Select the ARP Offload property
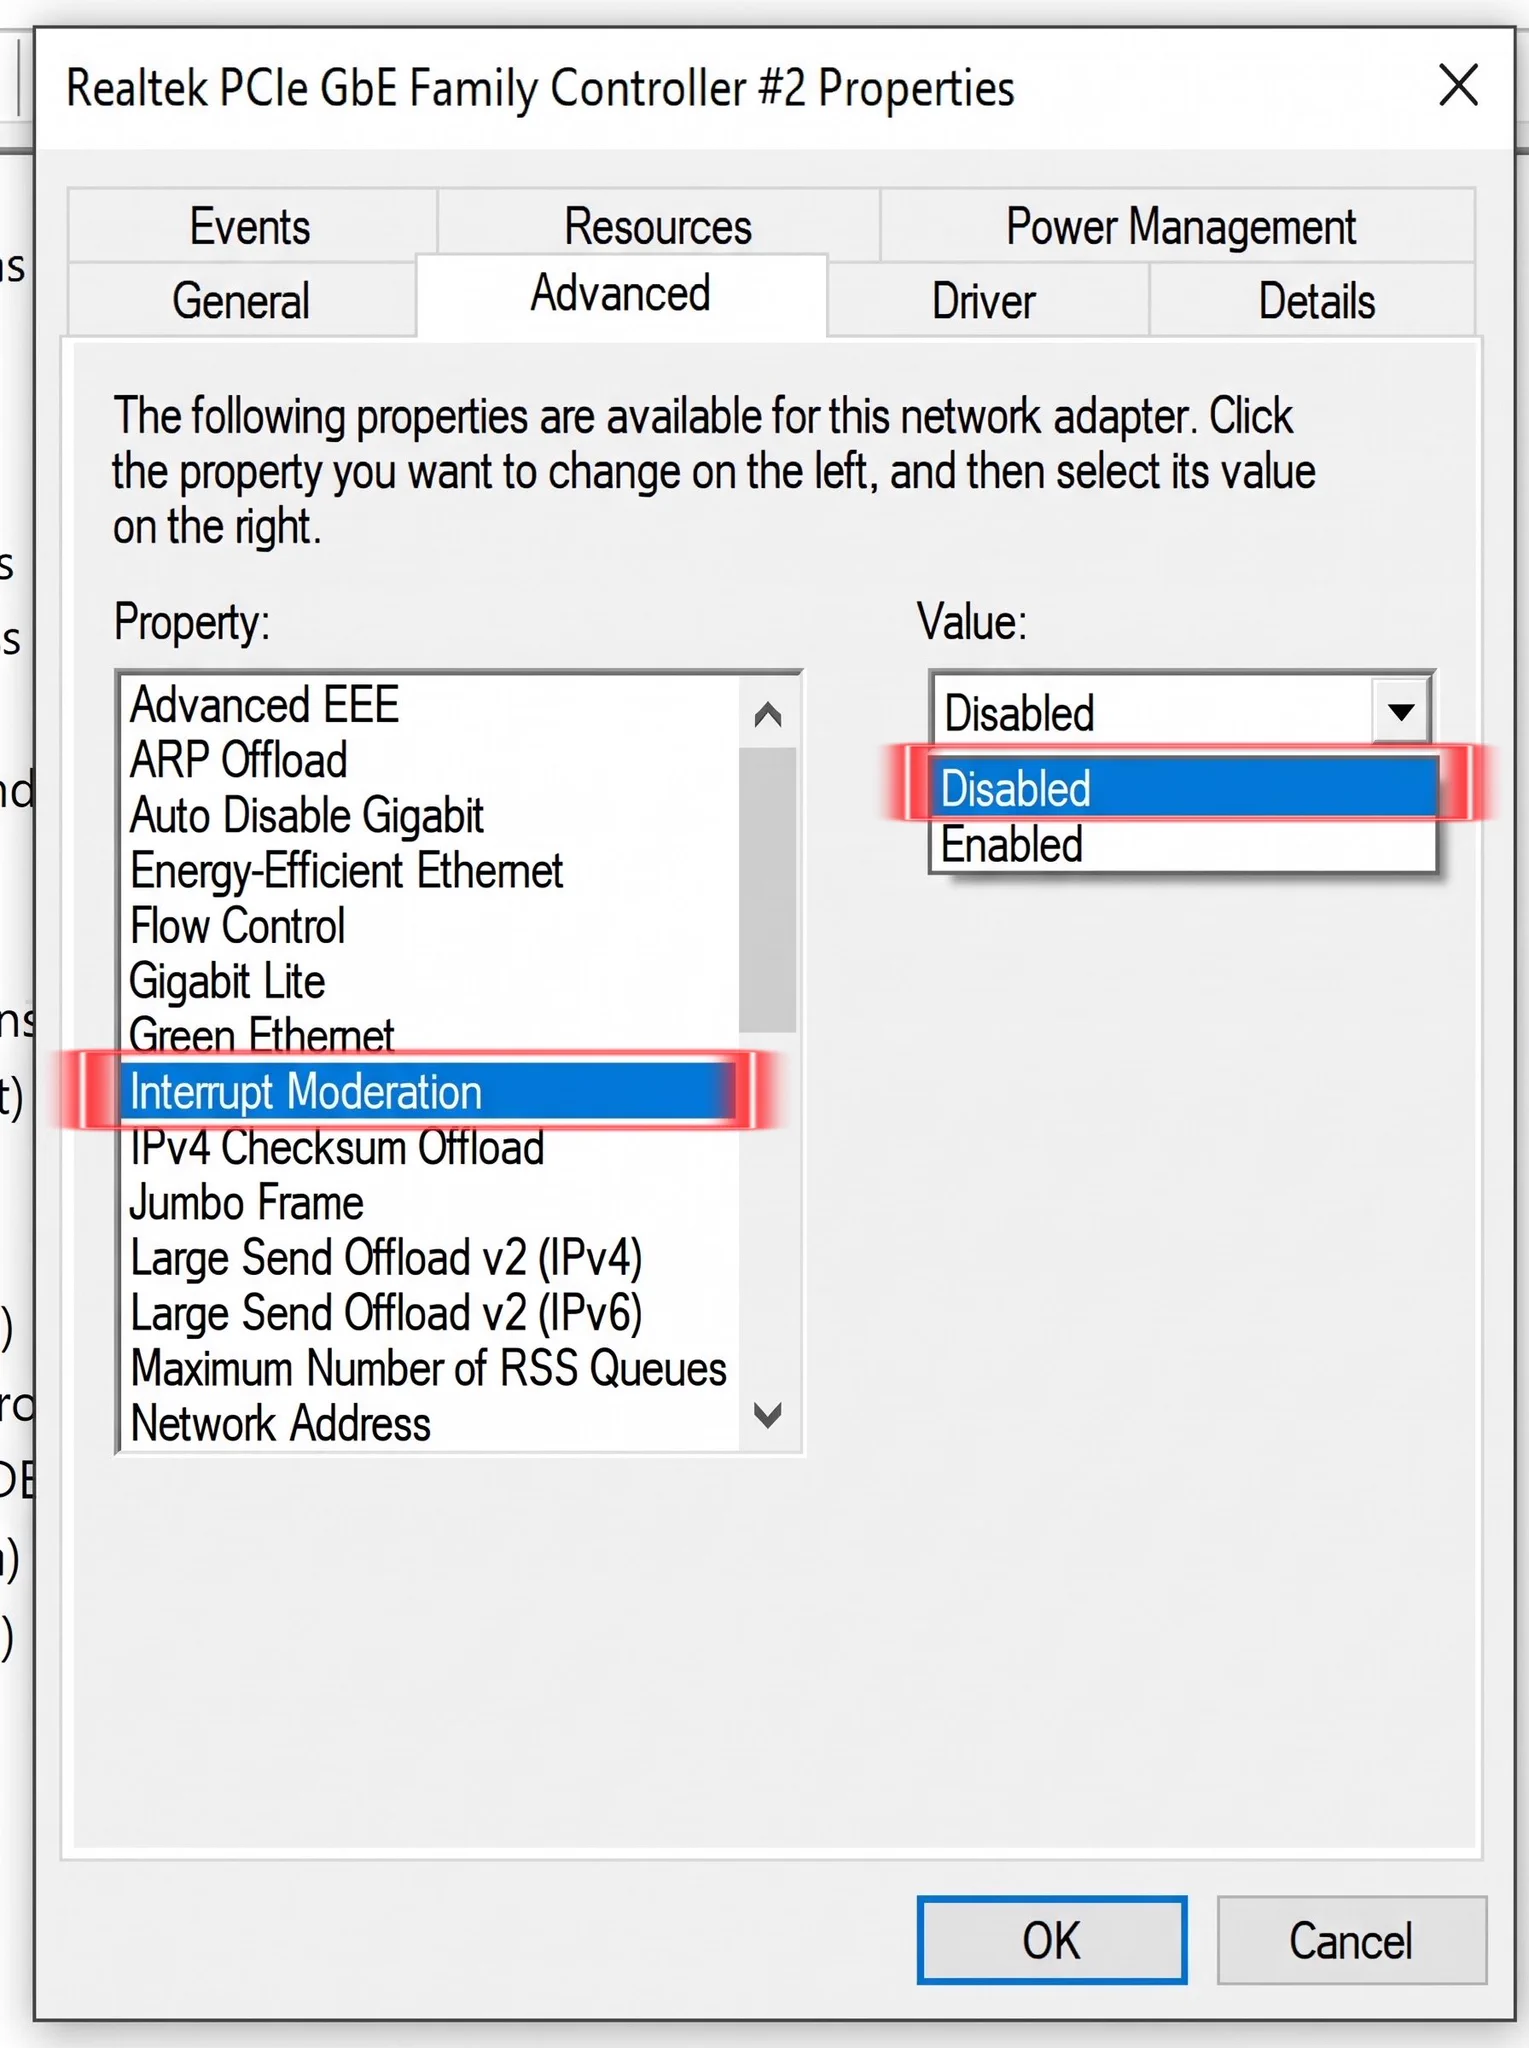Image resolution: width=1529 pixels, height=2048 pixels. [430, 760]
